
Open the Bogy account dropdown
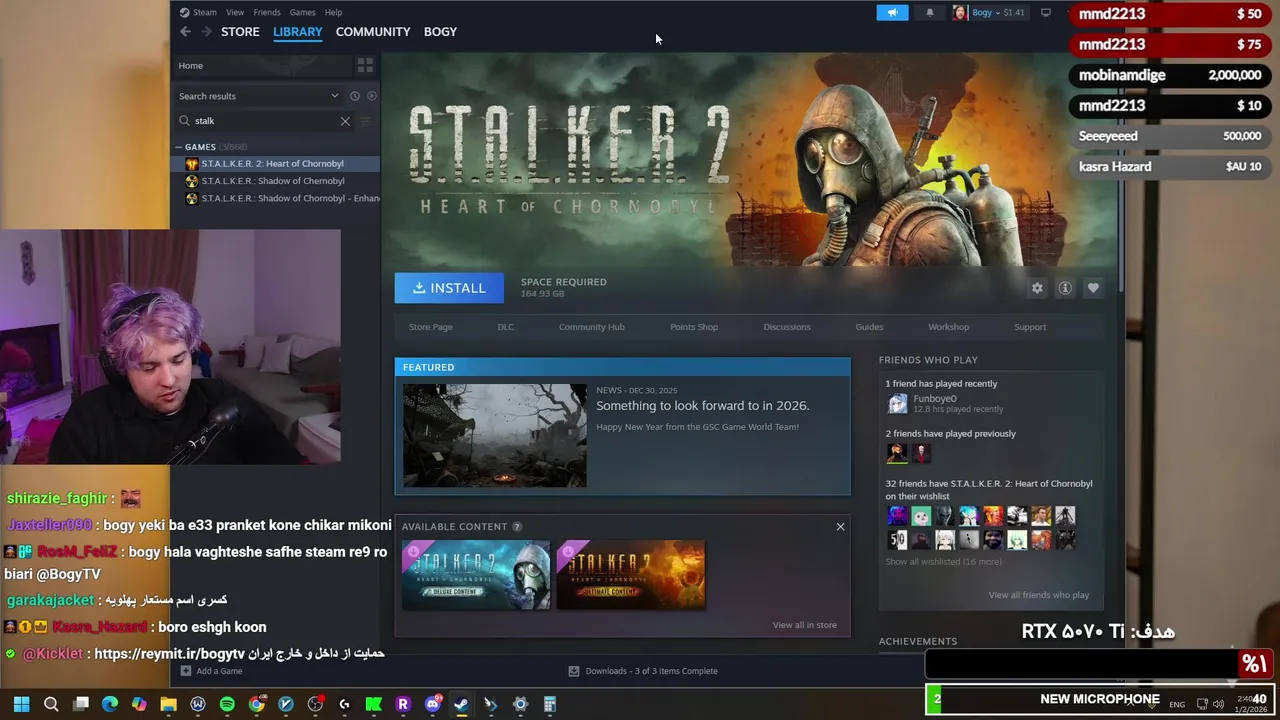pyautogui.click(x=988, y=13)
